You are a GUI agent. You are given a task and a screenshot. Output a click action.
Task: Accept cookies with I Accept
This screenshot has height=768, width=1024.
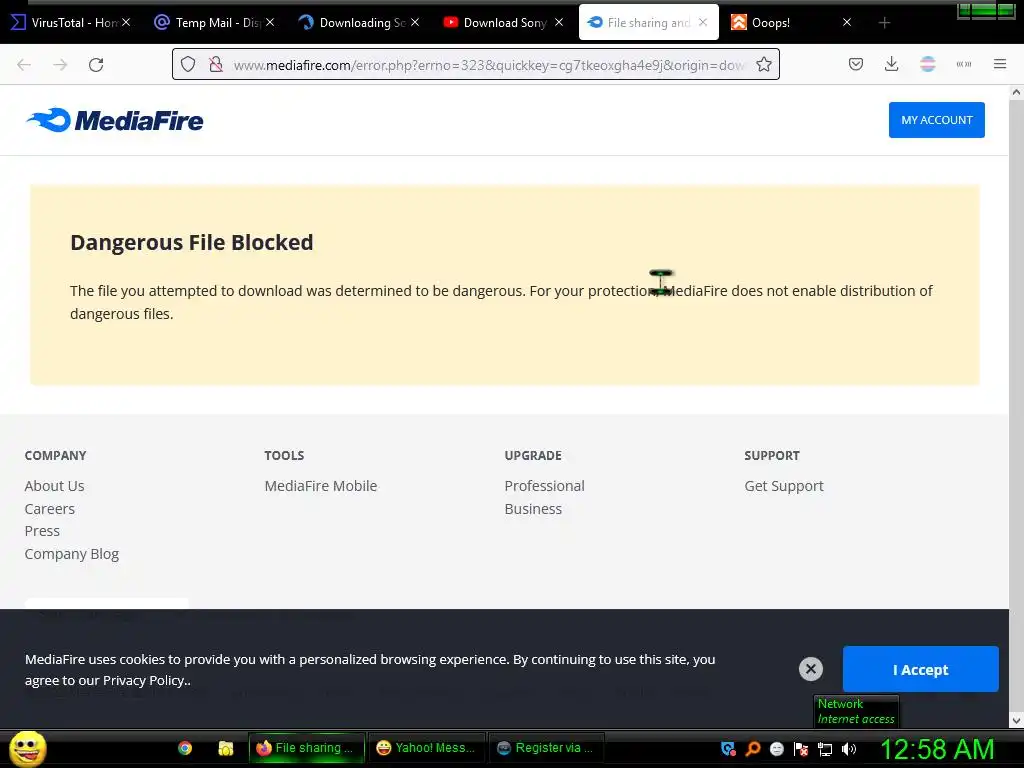pyautogui.click(x=920, y=669)
